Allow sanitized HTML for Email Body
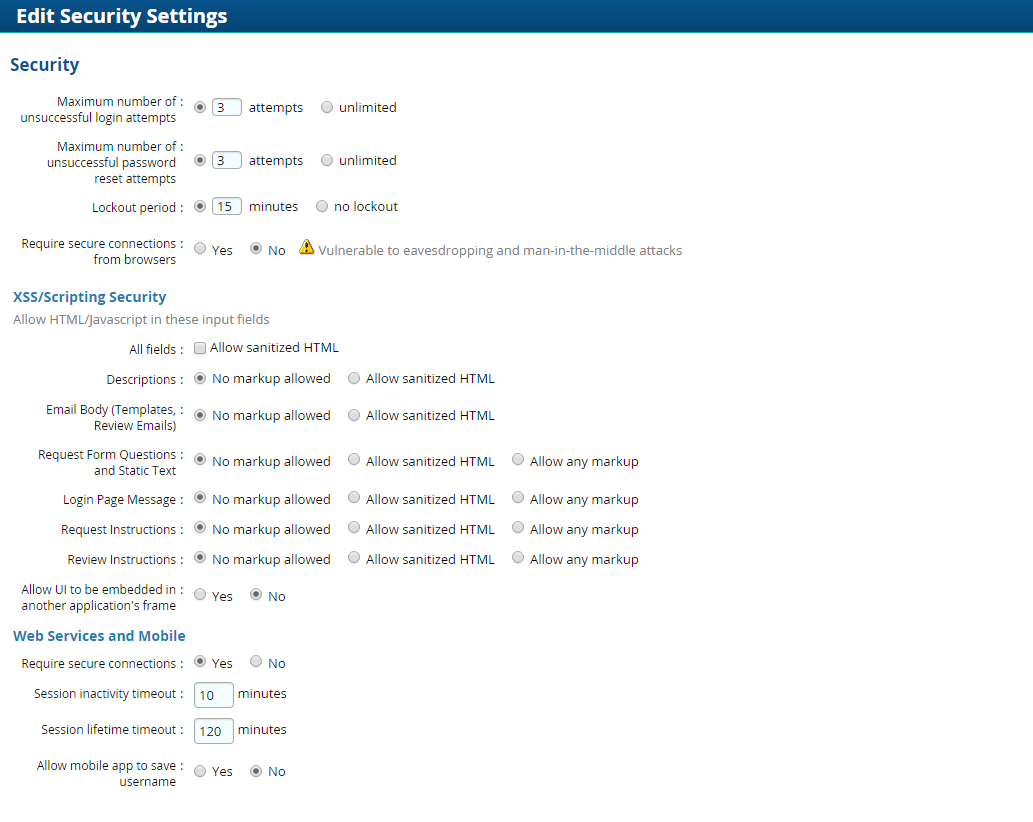The height and width of the screenshot is (822, 1033). [354, 415]
